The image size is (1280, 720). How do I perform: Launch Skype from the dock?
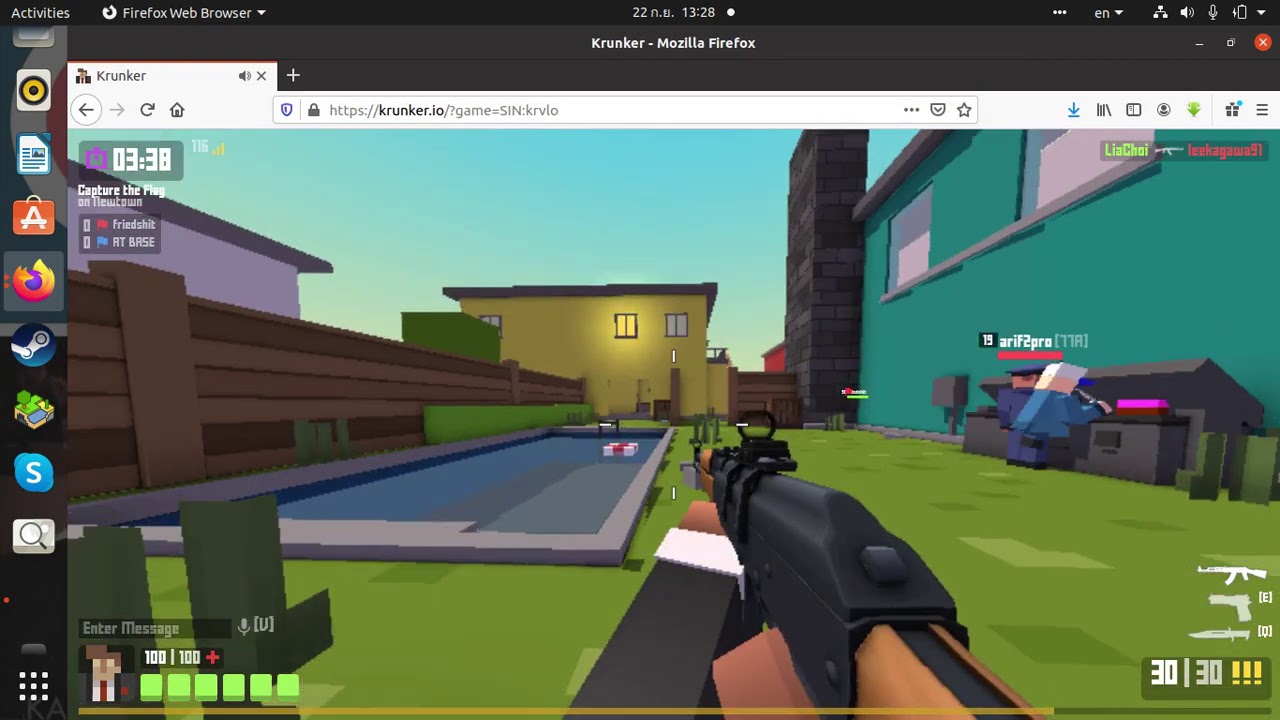click(33, 472)
